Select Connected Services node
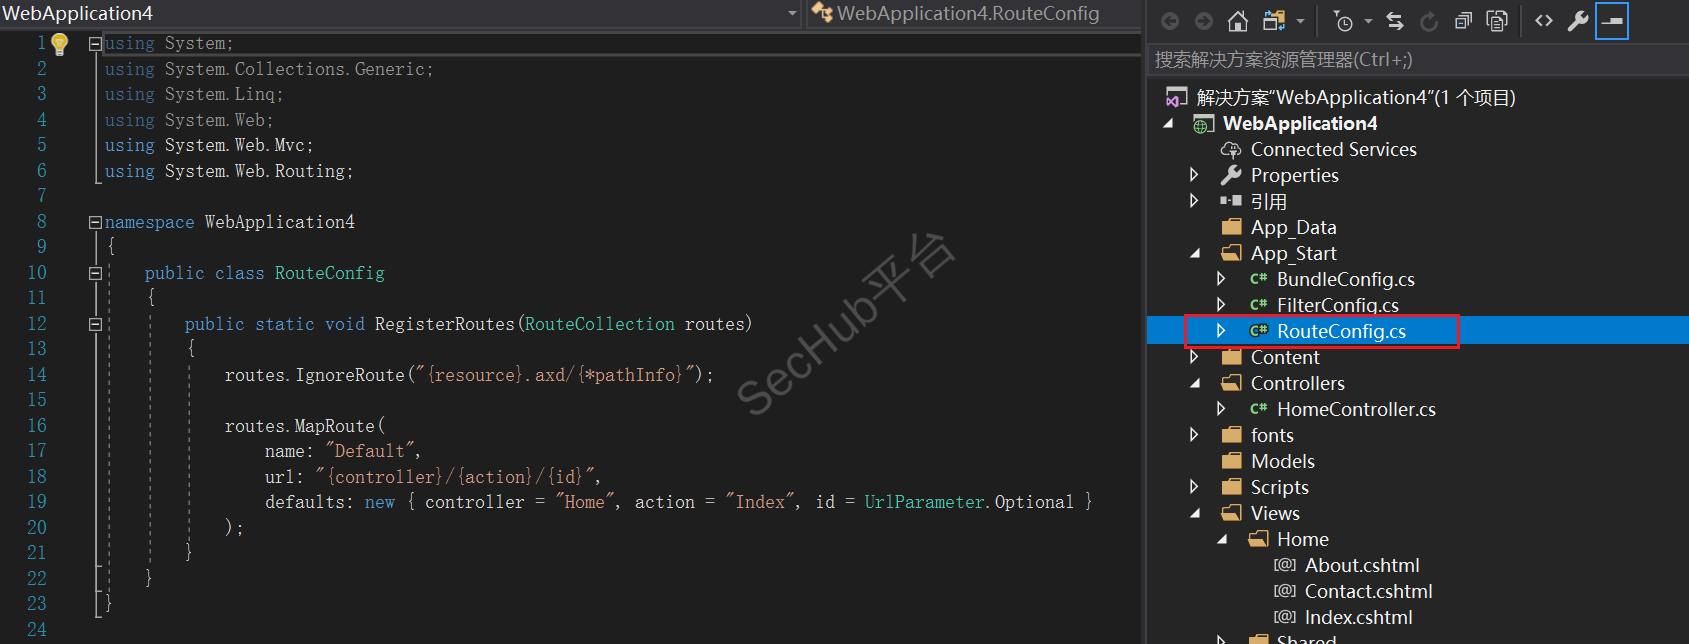This screenshot has height=644, width=1689. 1333,149
